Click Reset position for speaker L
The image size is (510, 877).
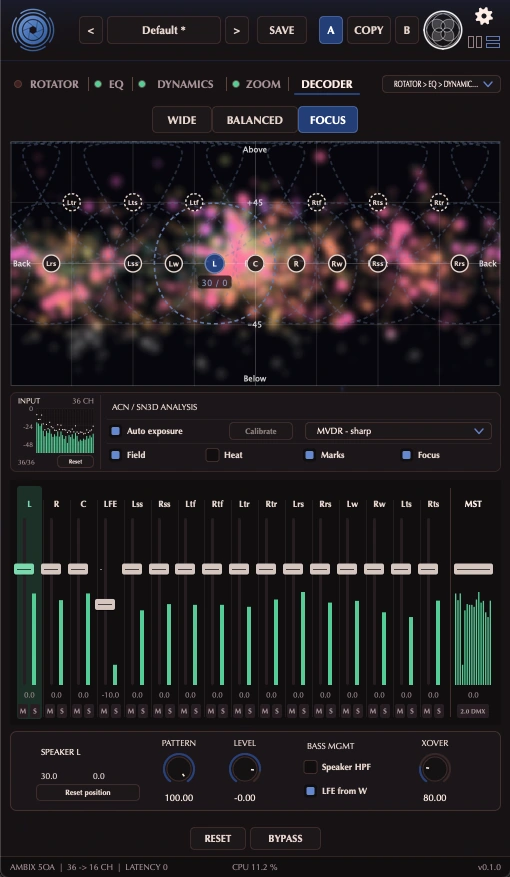(x=88, y=793)
